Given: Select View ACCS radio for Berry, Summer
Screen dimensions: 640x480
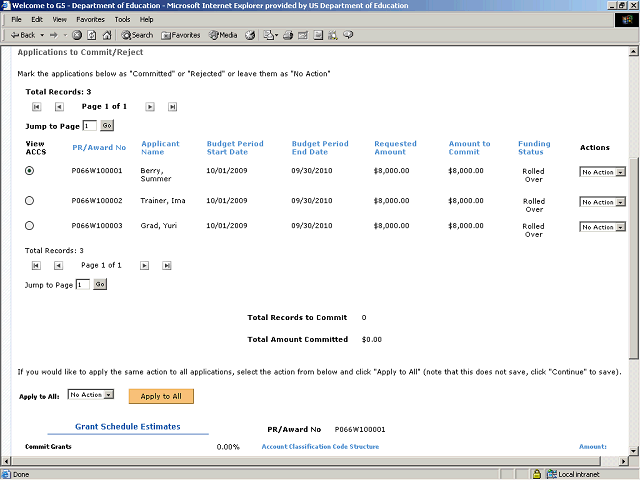Looking at the screenshot, I should 29,171.
